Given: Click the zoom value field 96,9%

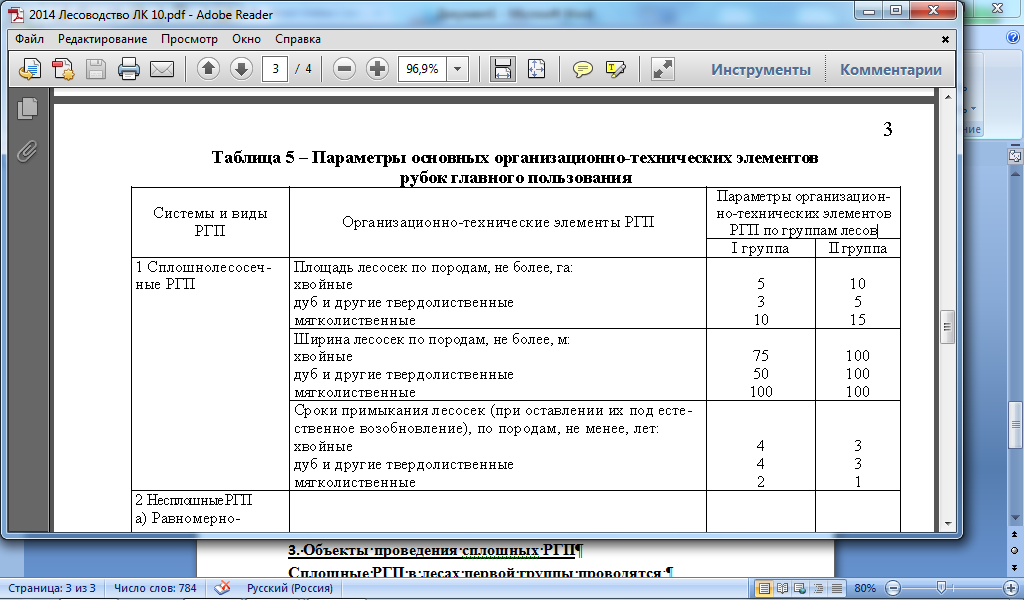Looking at the screenshot, I should (423, 69).
